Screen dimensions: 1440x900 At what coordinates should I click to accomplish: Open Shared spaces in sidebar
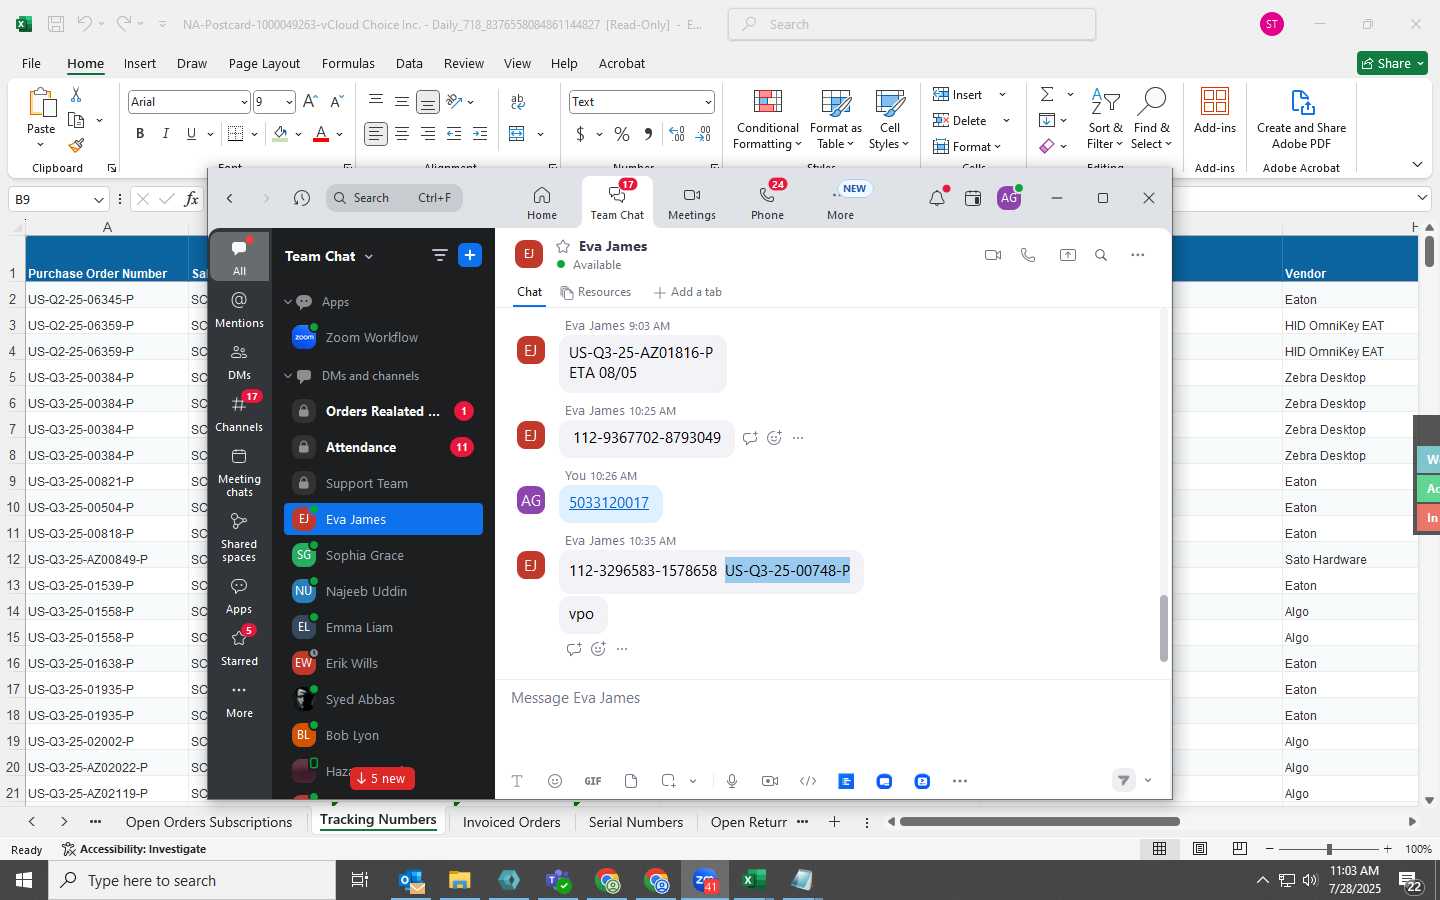[x=239, y=537]
